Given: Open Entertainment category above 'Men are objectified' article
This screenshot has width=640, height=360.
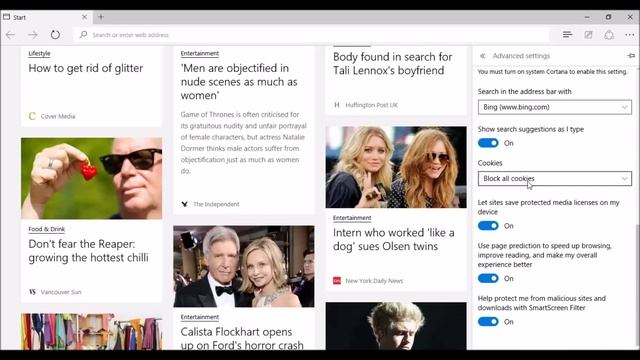Looking at the screenshot, I should tap(200, 53).
